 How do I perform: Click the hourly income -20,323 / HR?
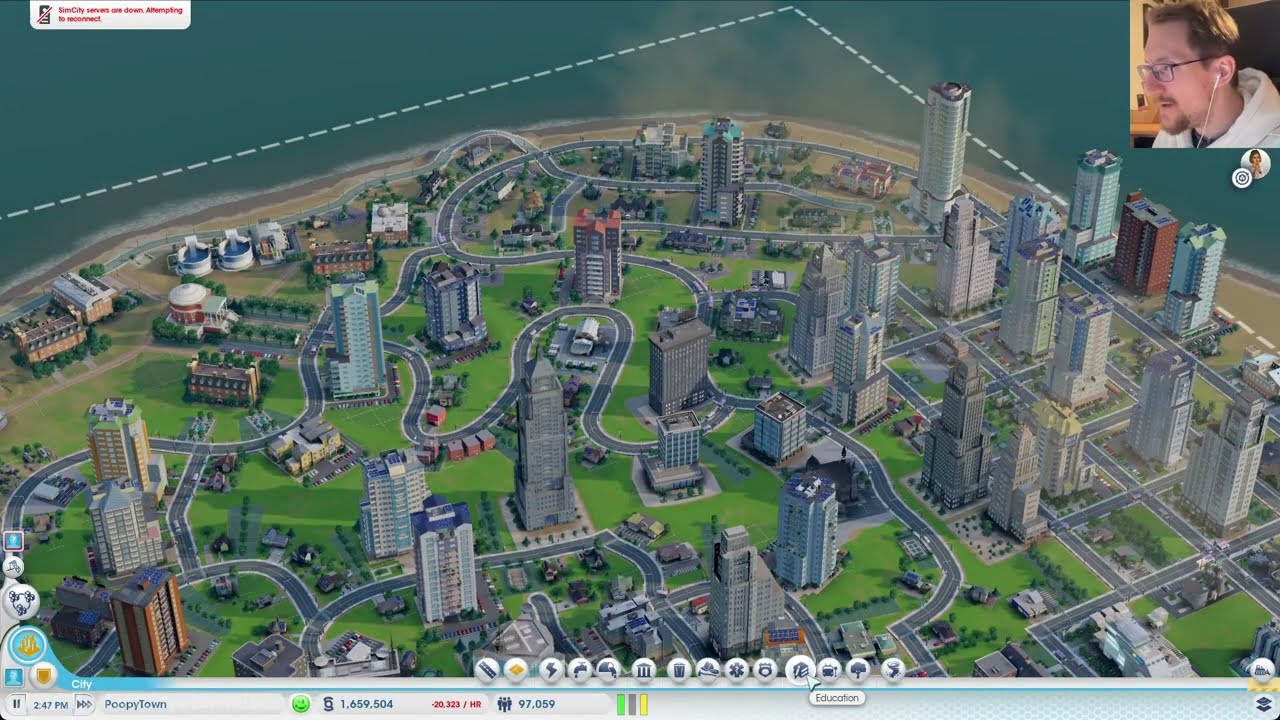pyautogui.click(x=456, y=704)
